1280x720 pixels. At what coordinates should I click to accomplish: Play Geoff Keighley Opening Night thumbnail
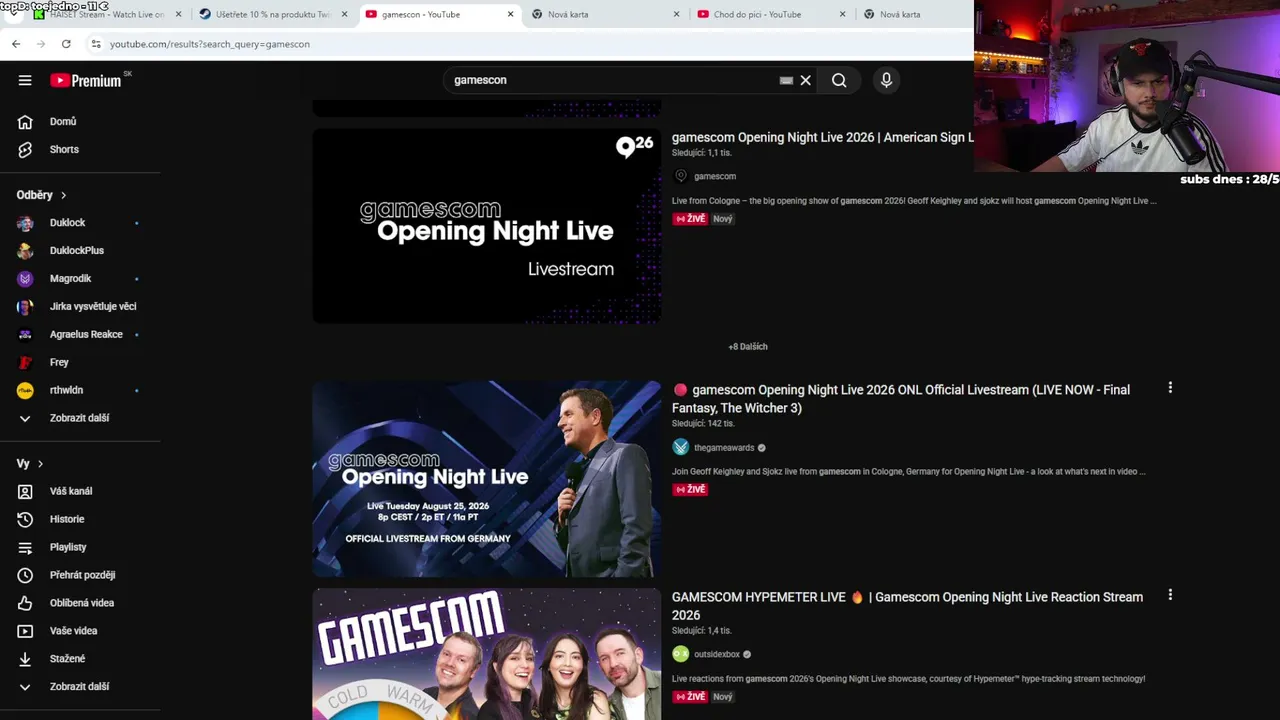487,479
